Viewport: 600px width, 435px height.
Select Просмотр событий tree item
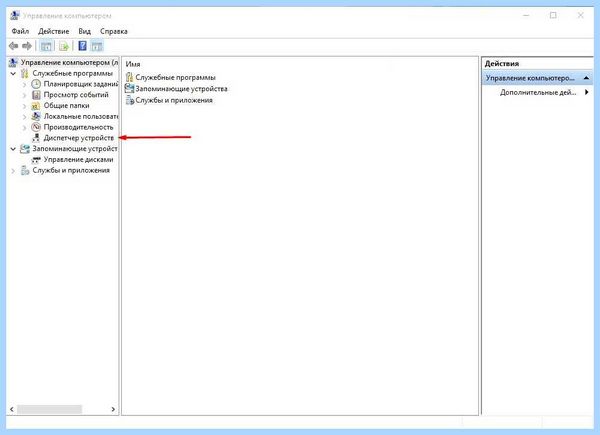pyautogui.click(x=76, y=94)
